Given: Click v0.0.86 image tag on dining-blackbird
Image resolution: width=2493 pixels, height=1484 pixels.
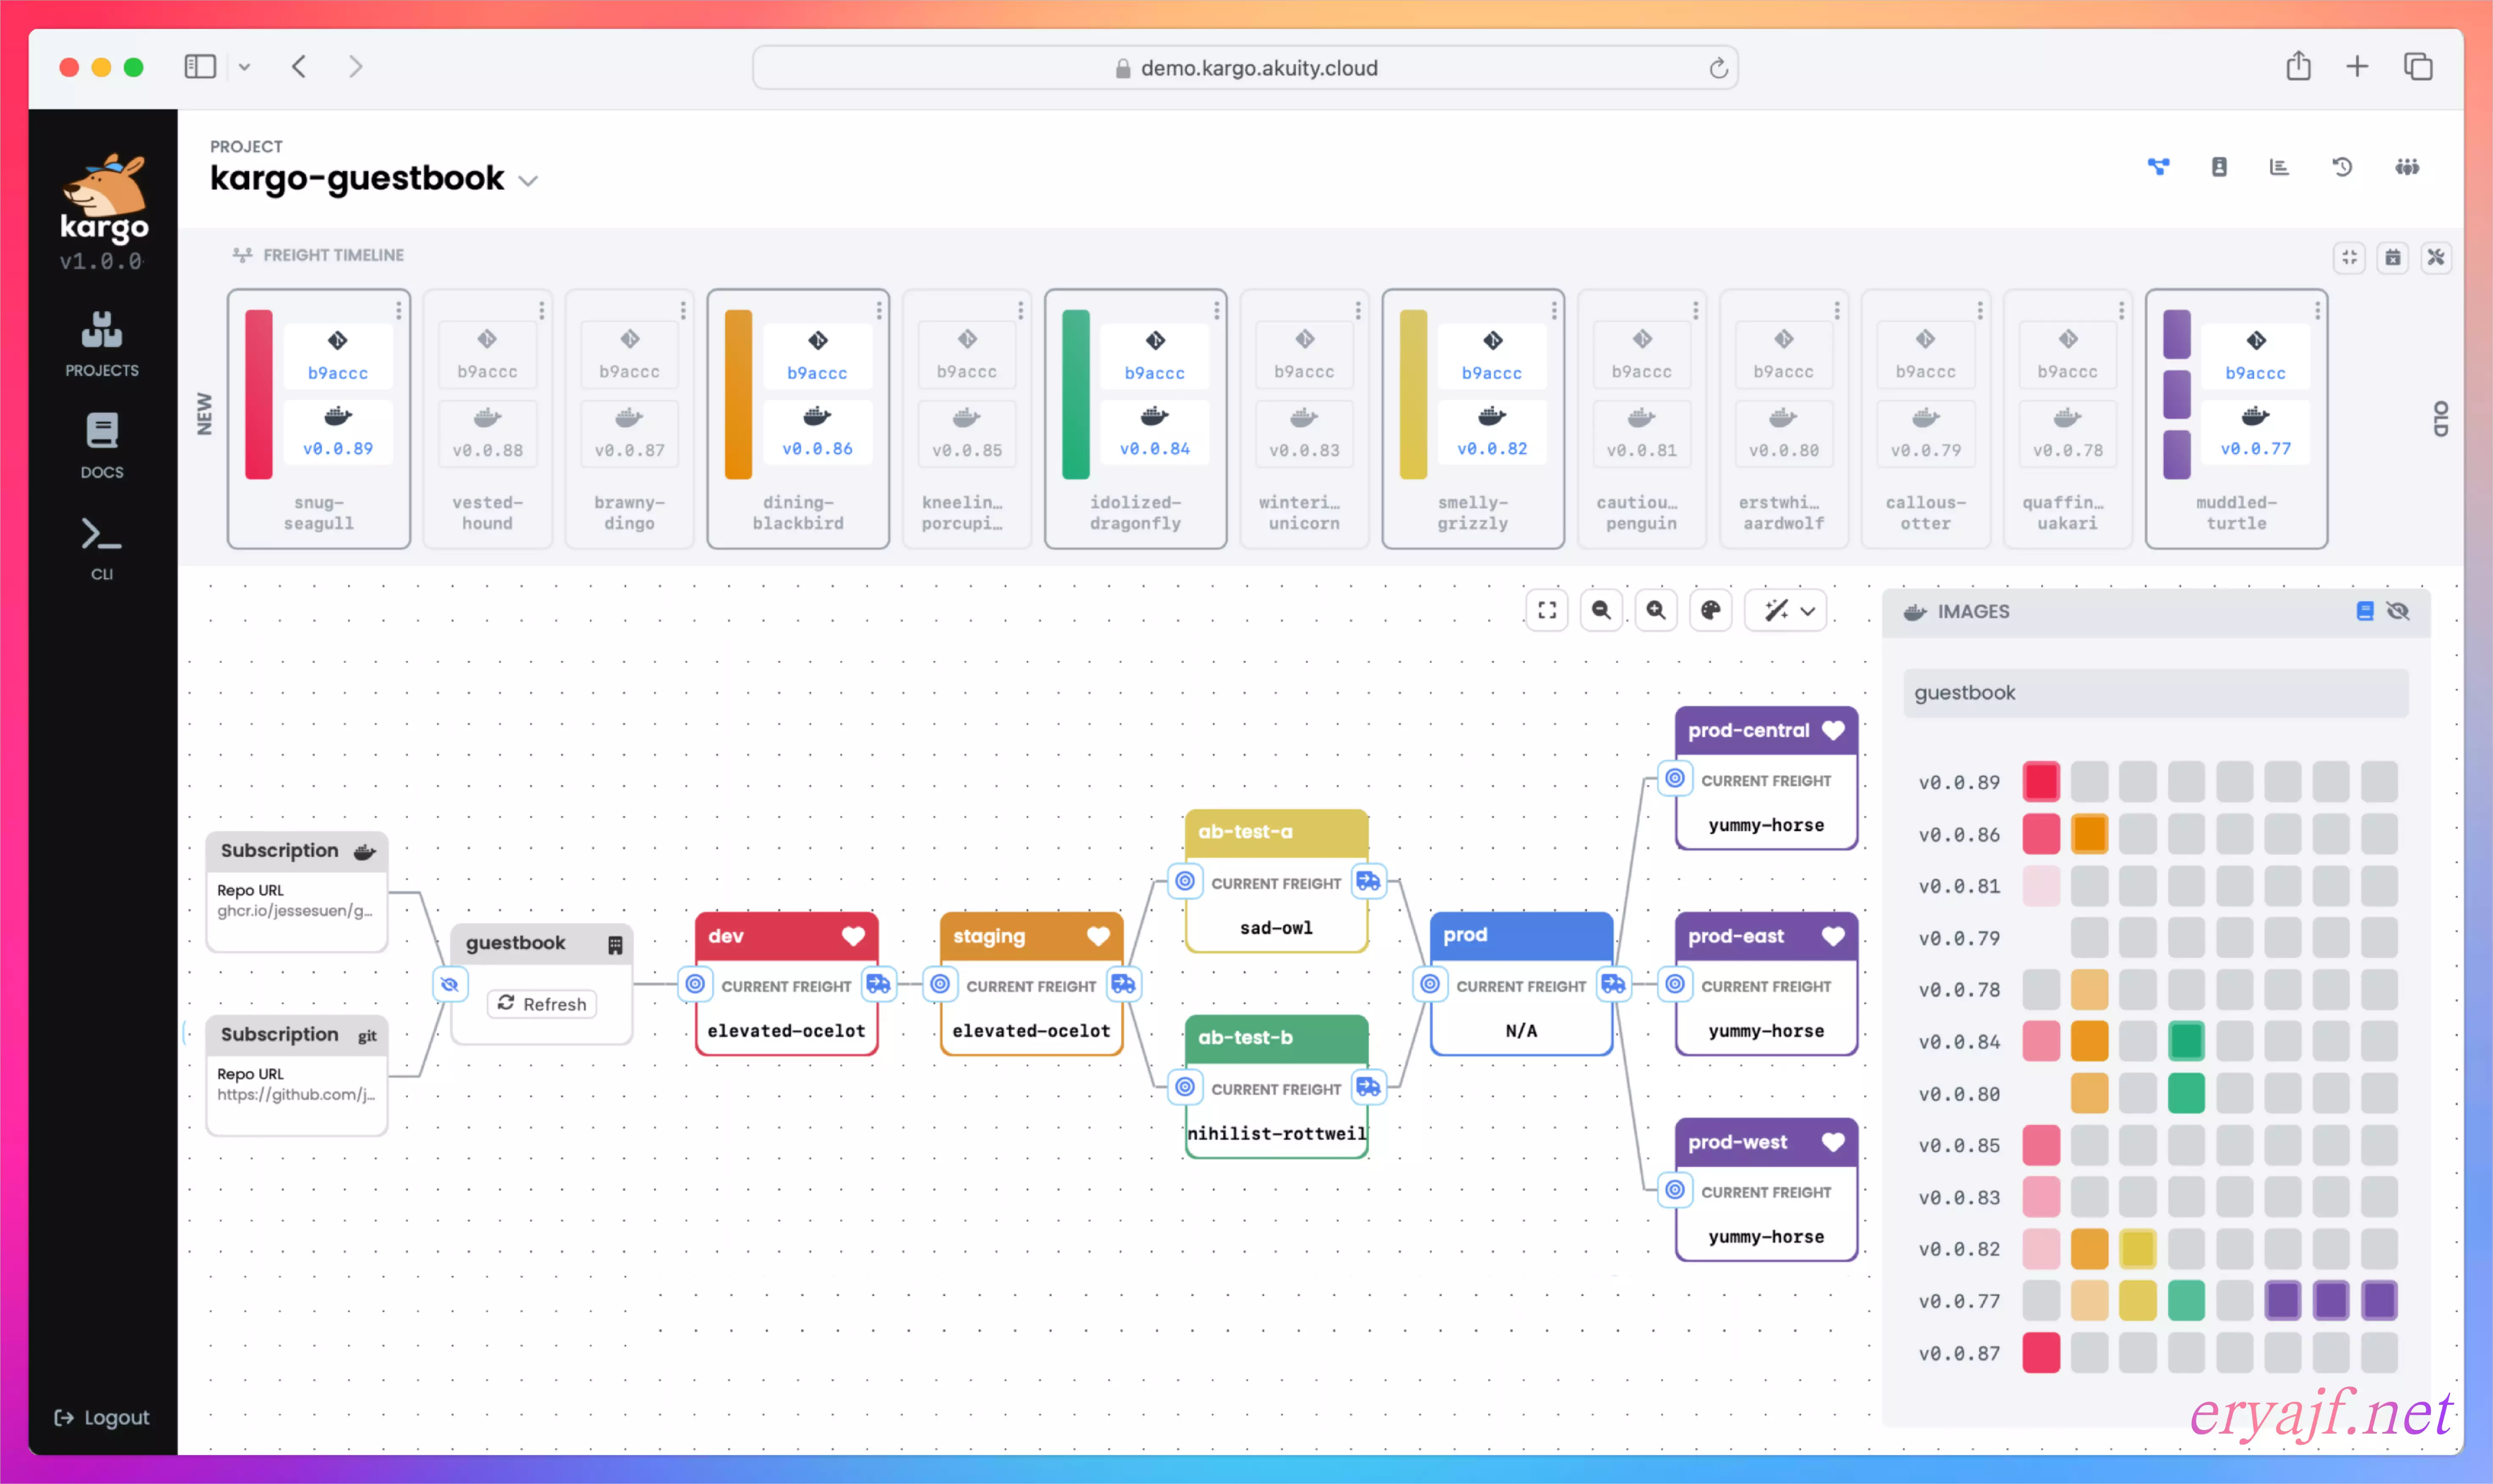Looking at the screenshot, I should point(817,449).
